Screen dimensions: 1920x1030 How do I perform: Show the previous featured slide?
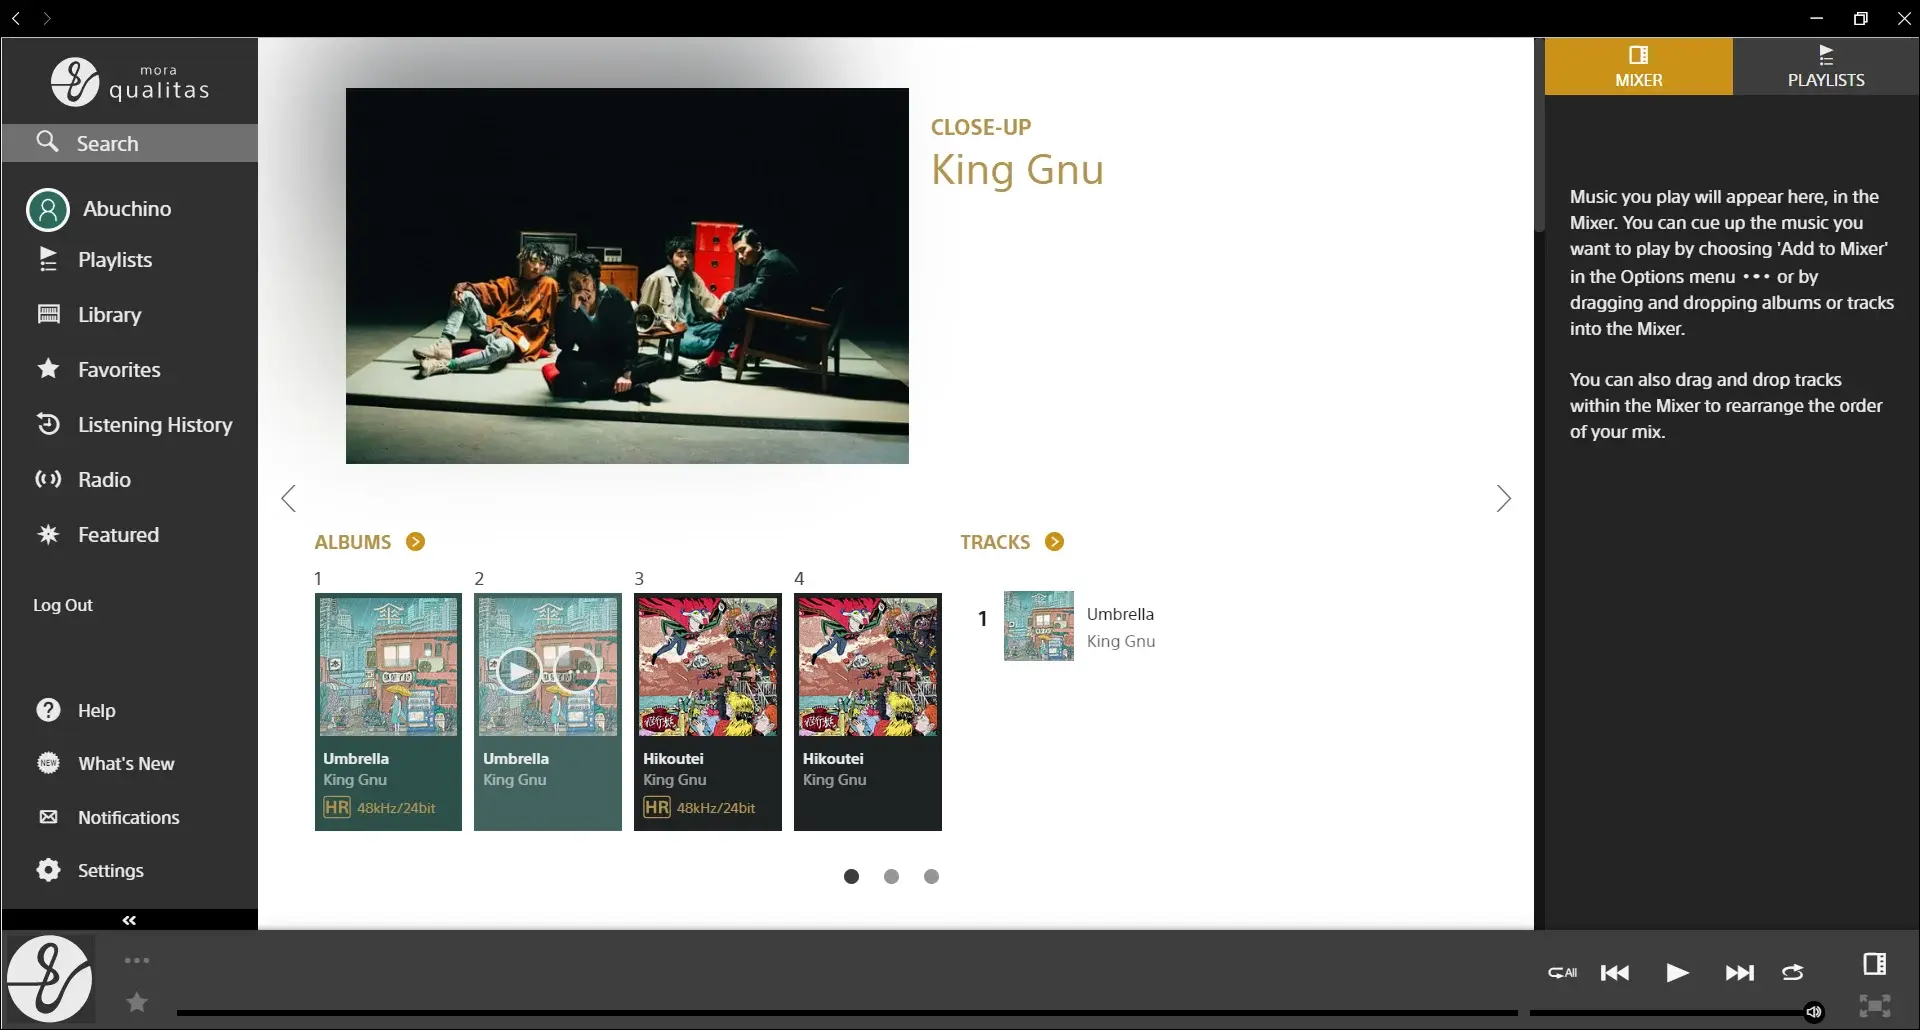coord(289,499)
